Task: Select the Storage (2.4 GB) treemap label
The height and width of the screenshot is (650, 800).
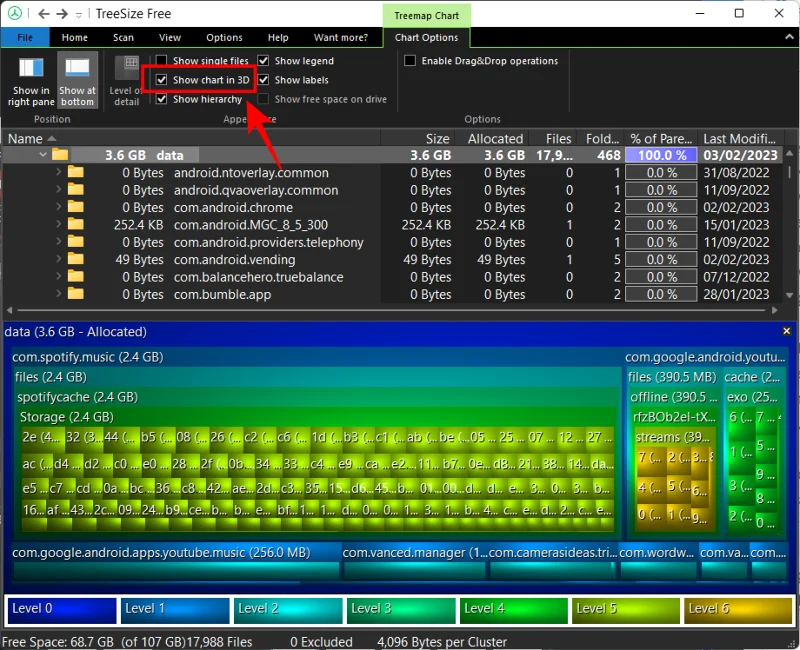Action: click(66, 417)
